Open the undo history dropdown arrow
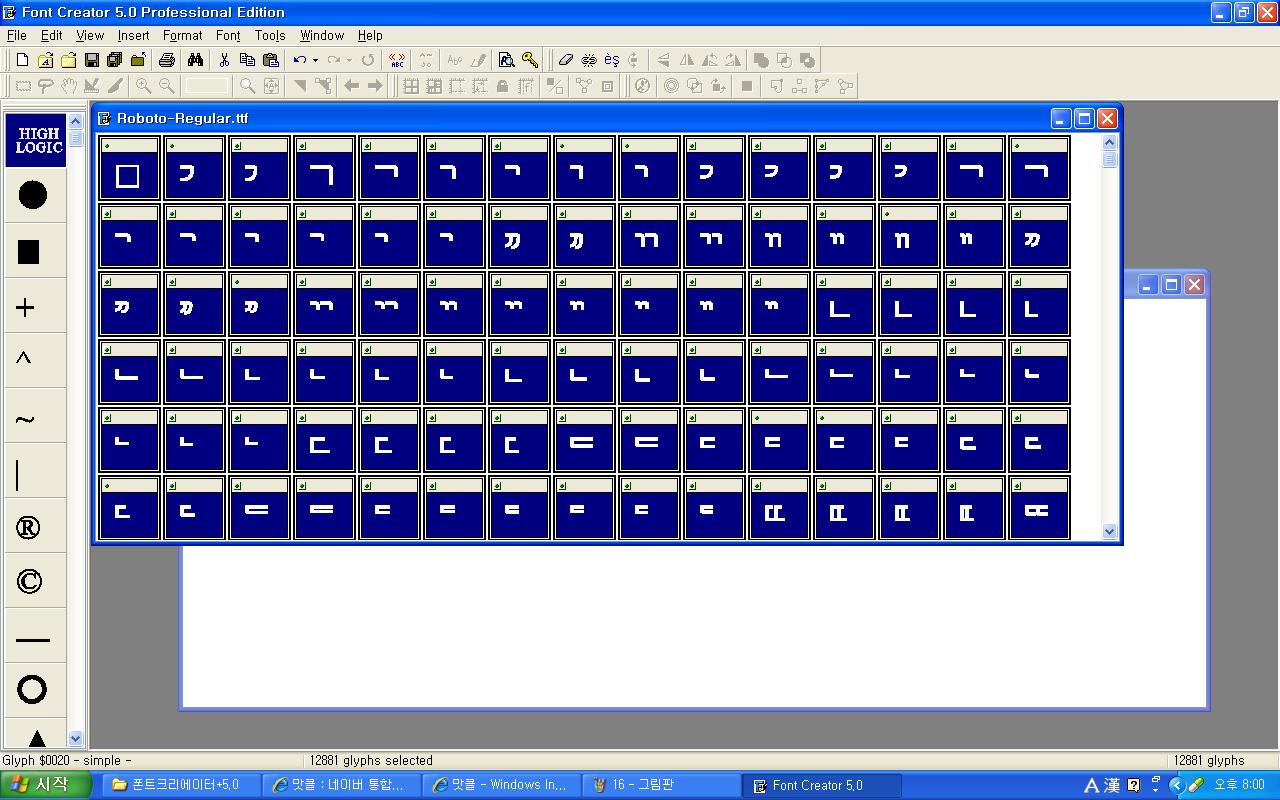The width and height of the screenshot is (1280, 800). coord(315,60)
